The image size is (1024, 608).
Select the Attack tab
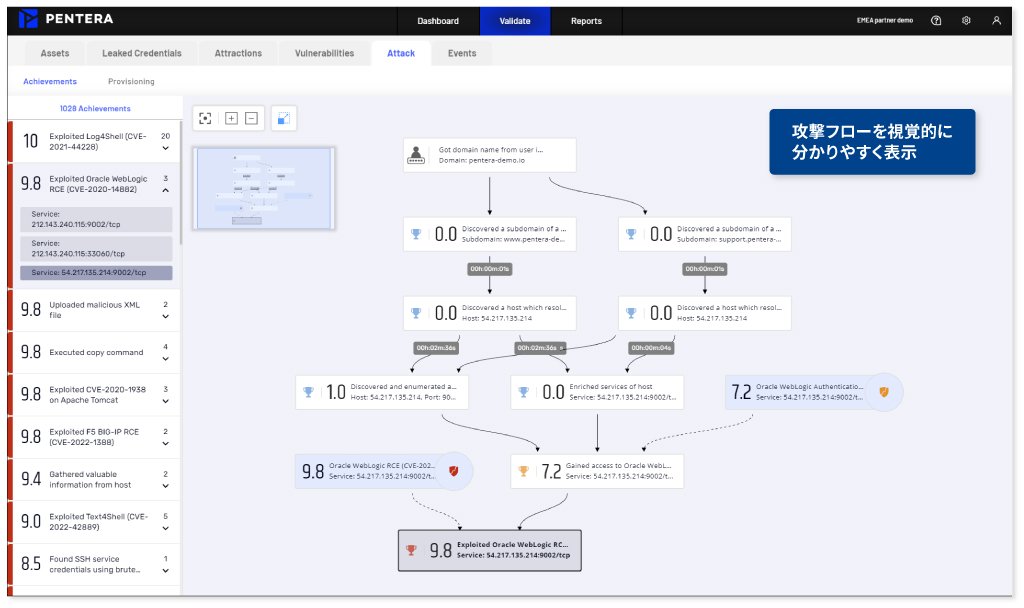click(401, 54)
